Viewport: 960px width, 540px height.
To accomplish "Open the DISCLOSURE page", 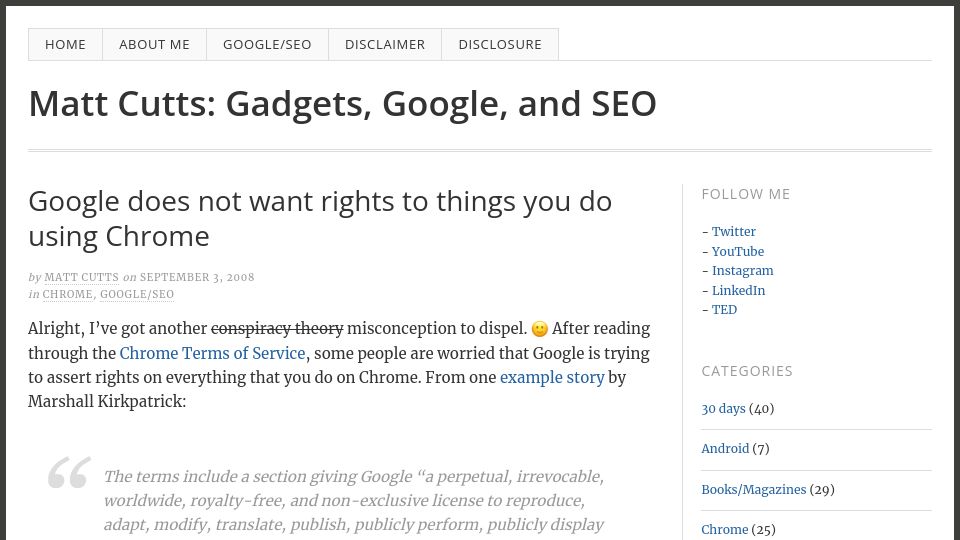I will pyautogui.click(x=500, y=45).
